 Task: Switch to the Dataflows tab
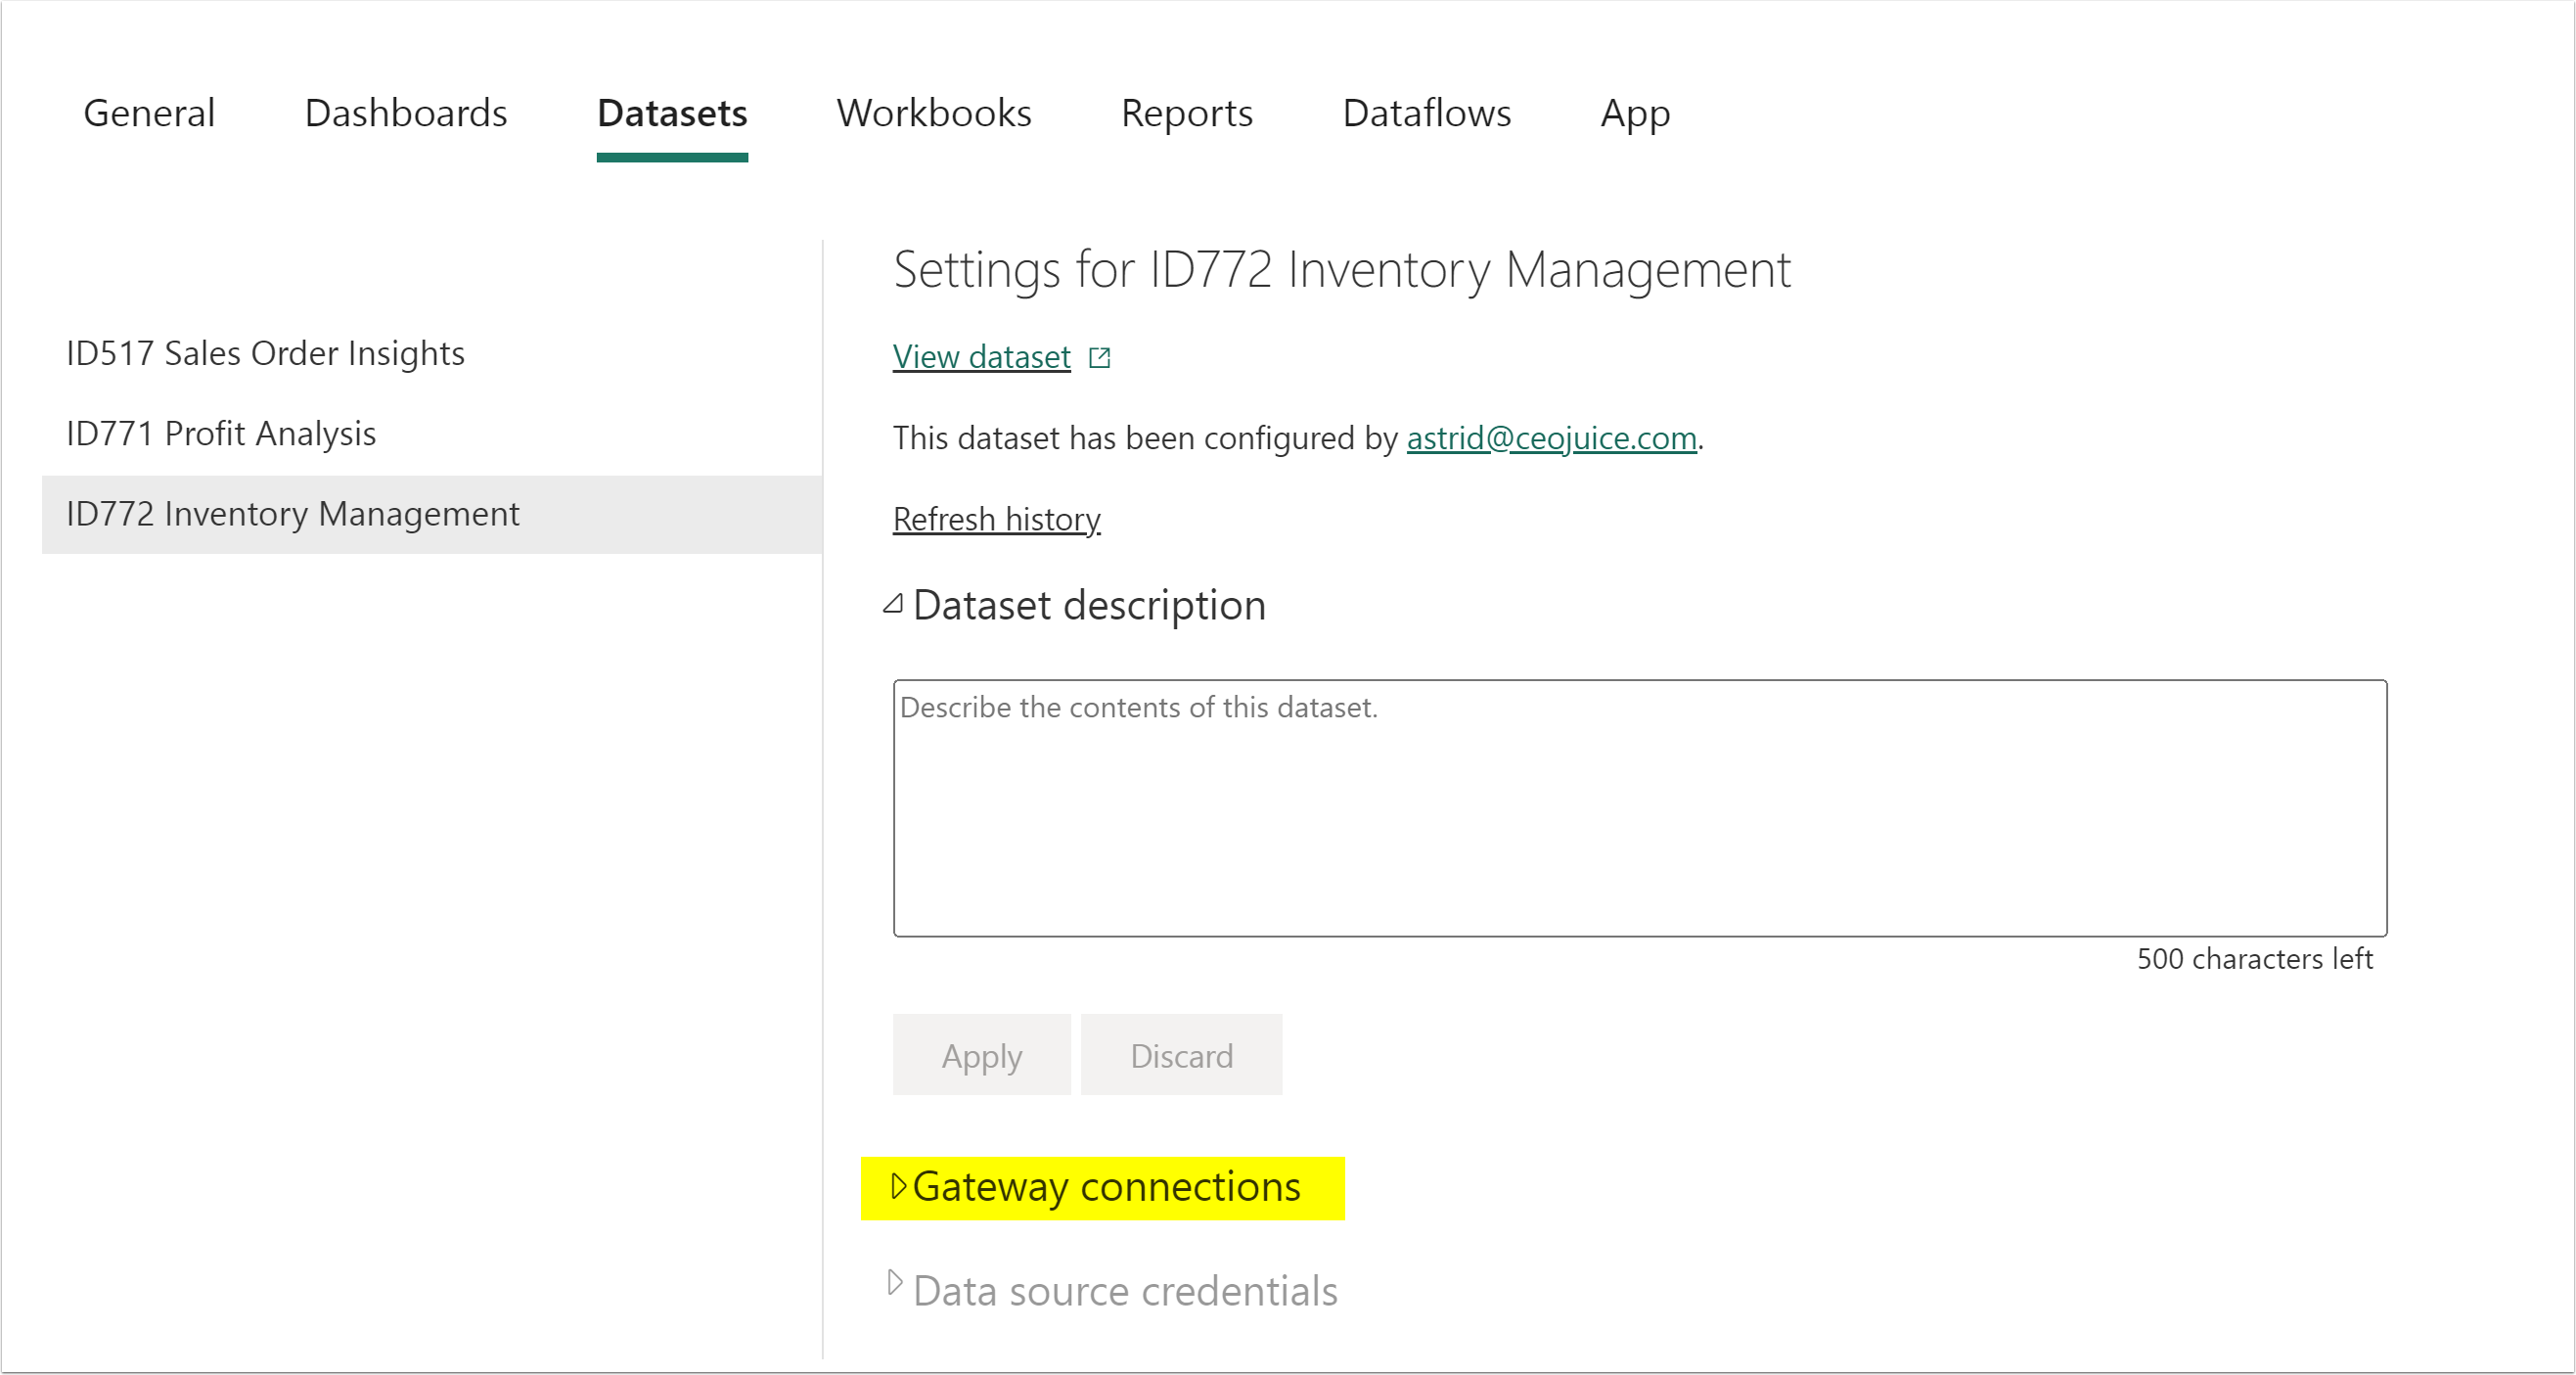[x=1427, y=113]
